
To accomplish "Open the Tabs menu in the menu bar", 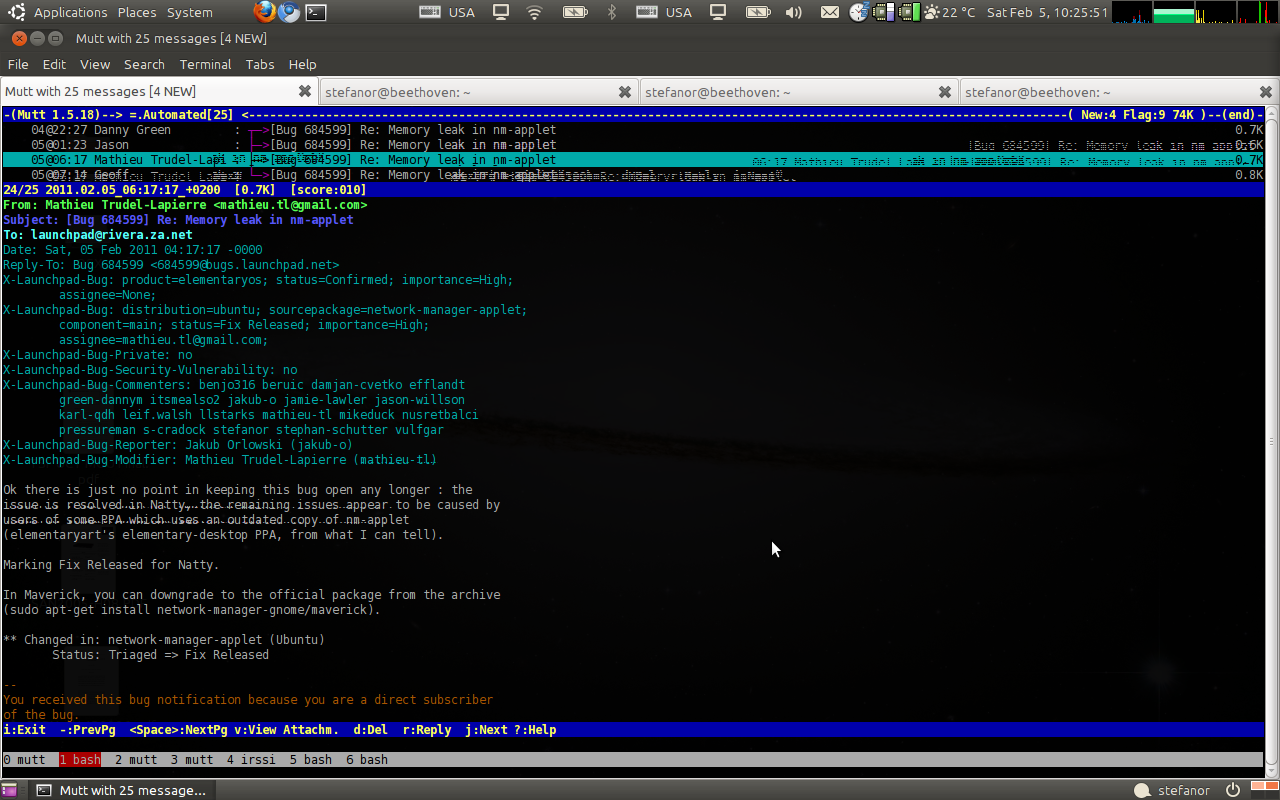I will click(x=260, y=64).
